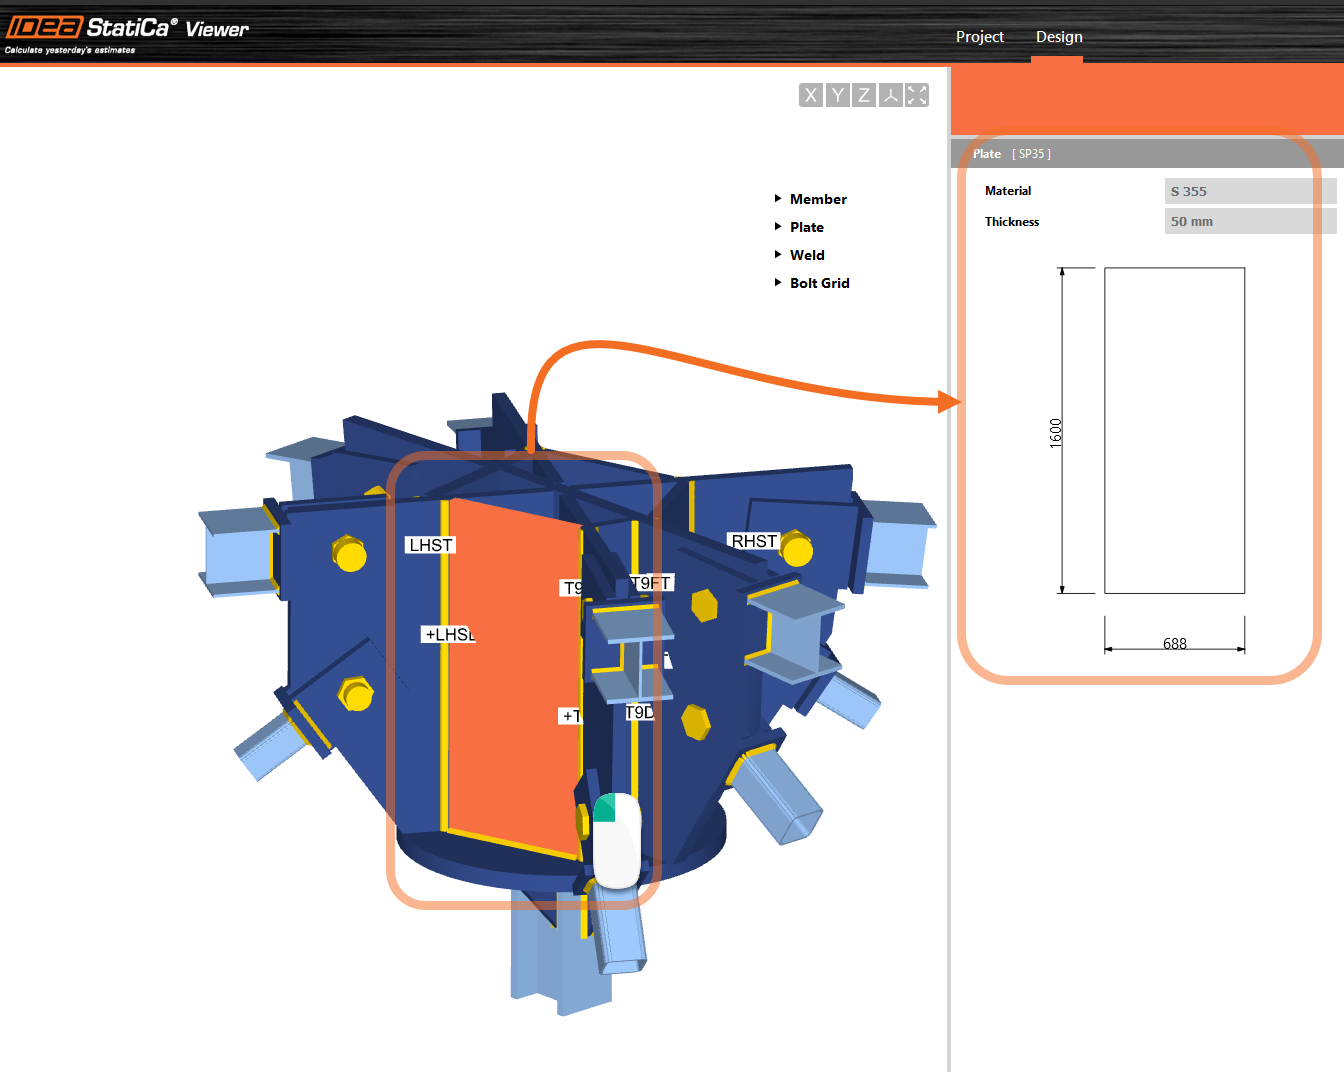
Task: Click the 688 width dimension text
Action: pyautogui.click(x=1175, y=643)
